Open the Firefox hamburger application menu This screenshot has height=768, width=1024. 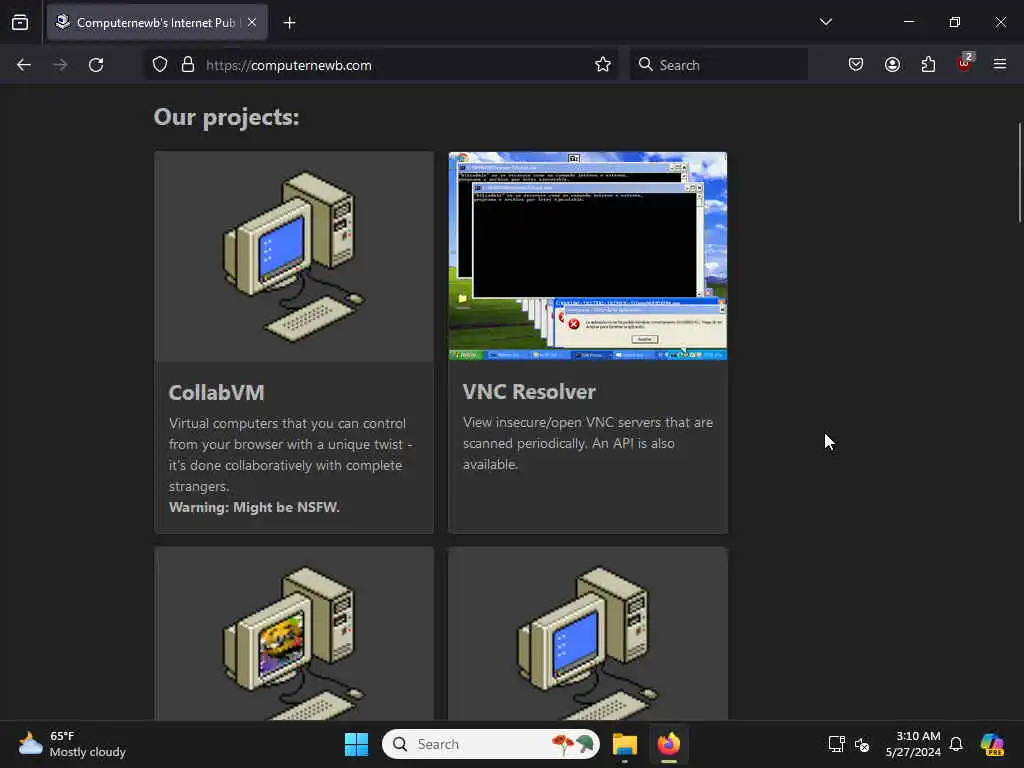[1000, 65]
